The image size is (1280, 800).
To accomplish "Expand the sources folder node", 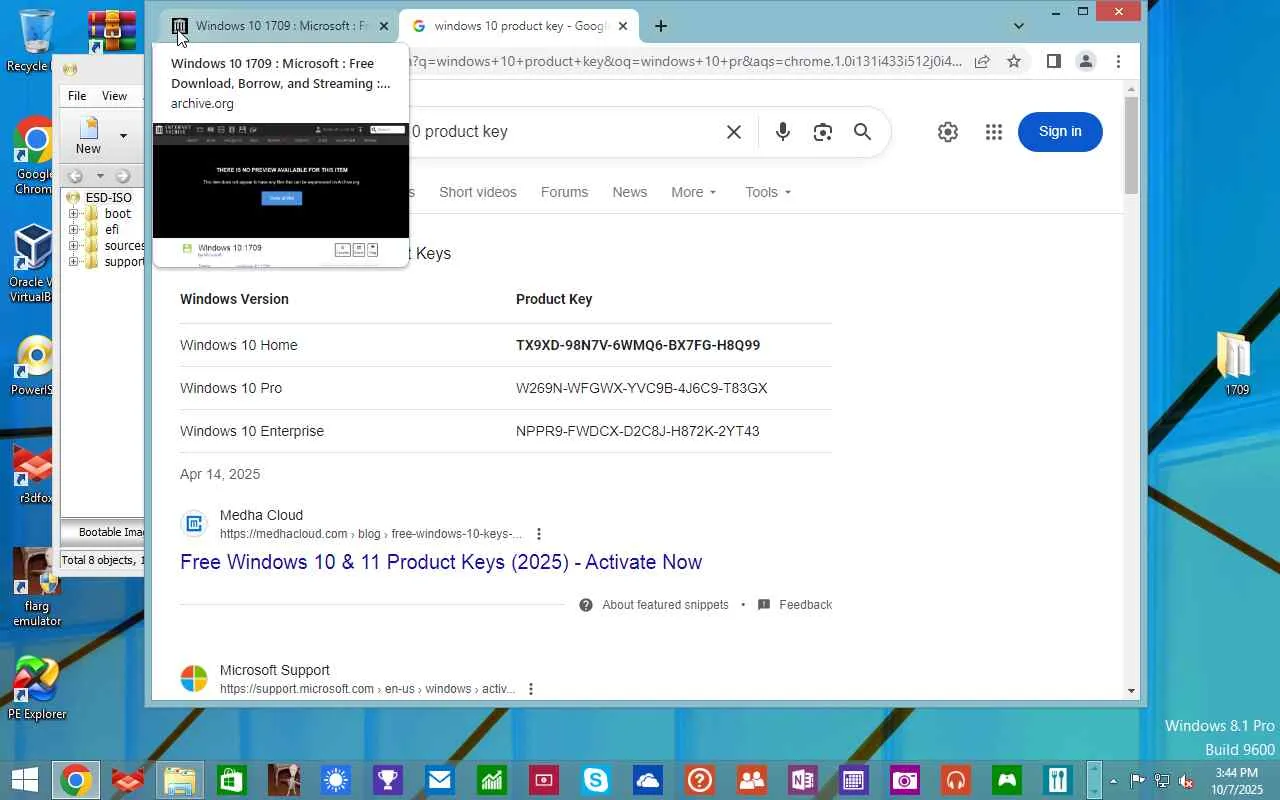I will point(73,246).
